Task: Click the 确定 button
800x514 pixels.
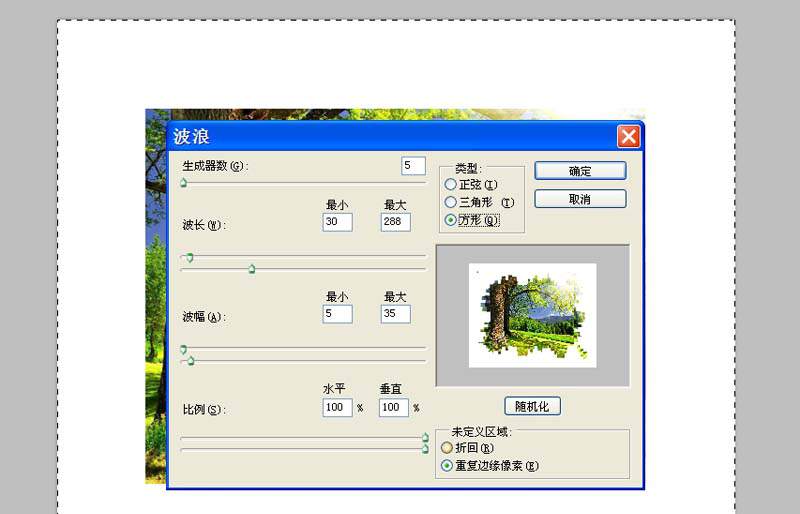Action: point(580,171)
